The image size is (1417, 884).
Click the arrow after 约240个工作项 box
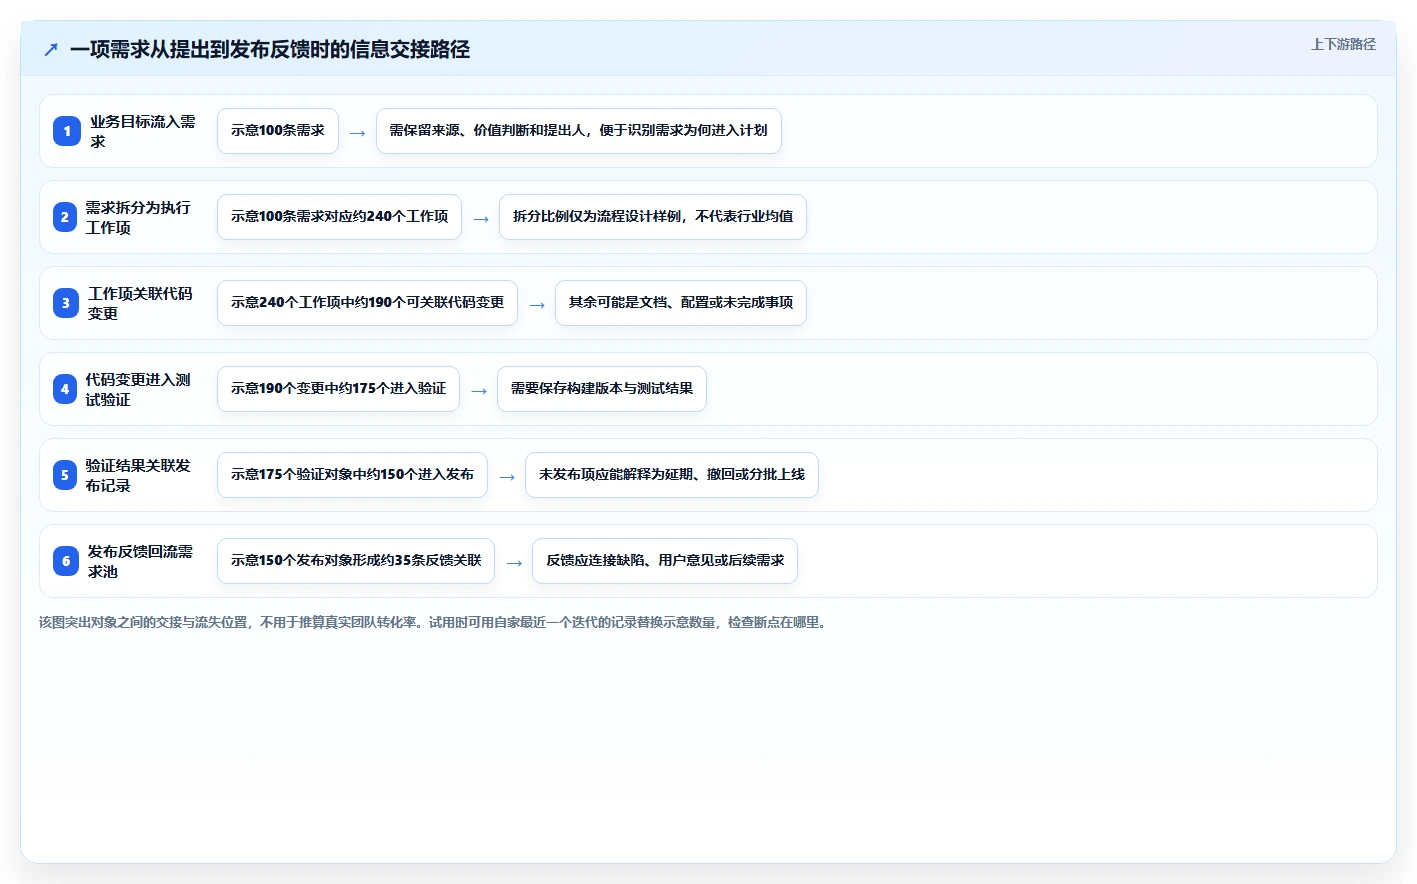tap(481, 219)
